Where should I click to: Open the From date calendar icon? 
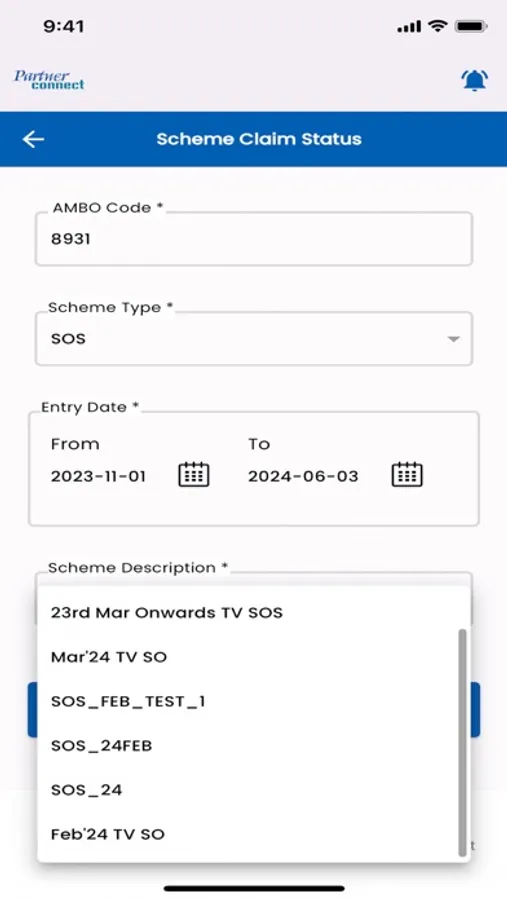194,475
